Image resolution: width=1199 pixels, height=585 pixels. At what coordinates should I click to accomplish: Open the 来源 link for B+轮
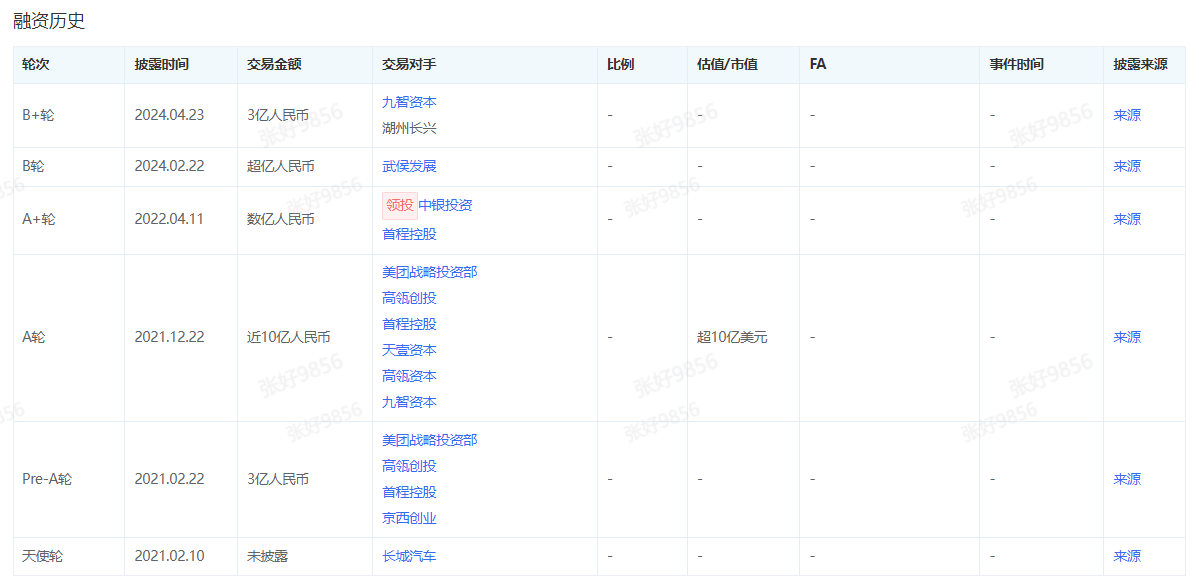tap(1127, 115)
